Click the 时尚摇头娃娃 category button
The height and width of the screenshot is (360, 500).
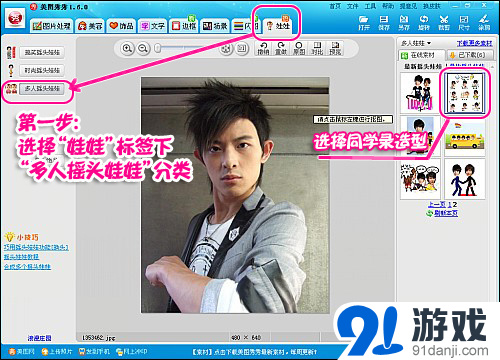pyautogui.click(x=42, y=70)
